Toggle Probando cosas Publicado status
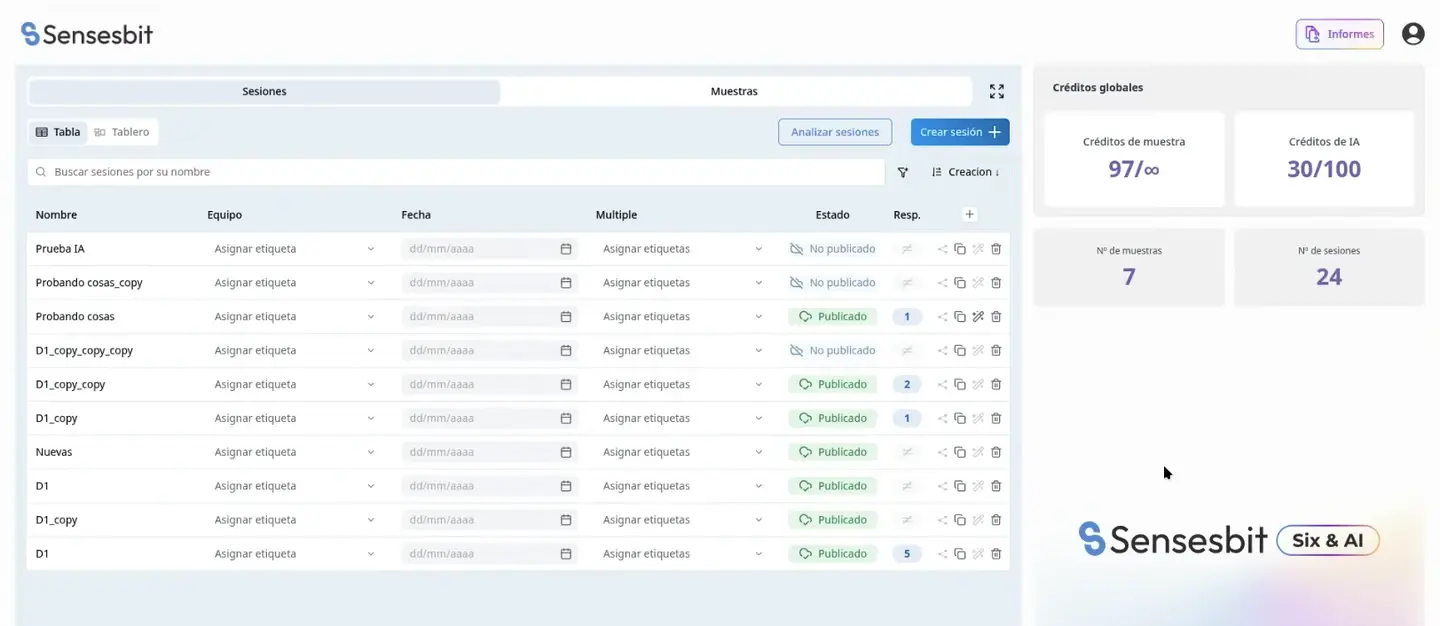Viewport: 1440px width, 626px height. coord(833,317)
